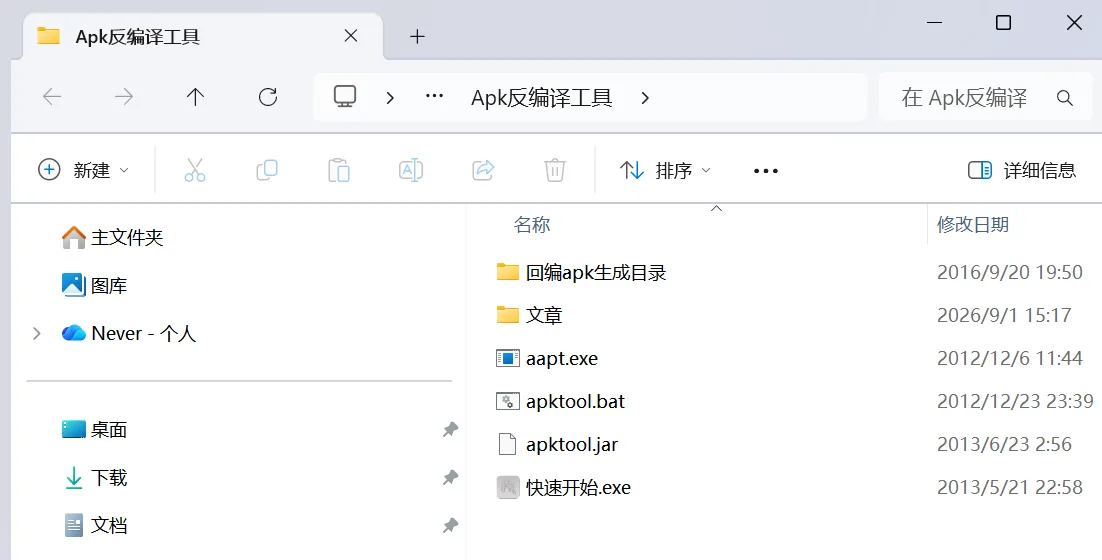Sort by 名称 column header
The image size is (1102, 560).
[532, 225]
